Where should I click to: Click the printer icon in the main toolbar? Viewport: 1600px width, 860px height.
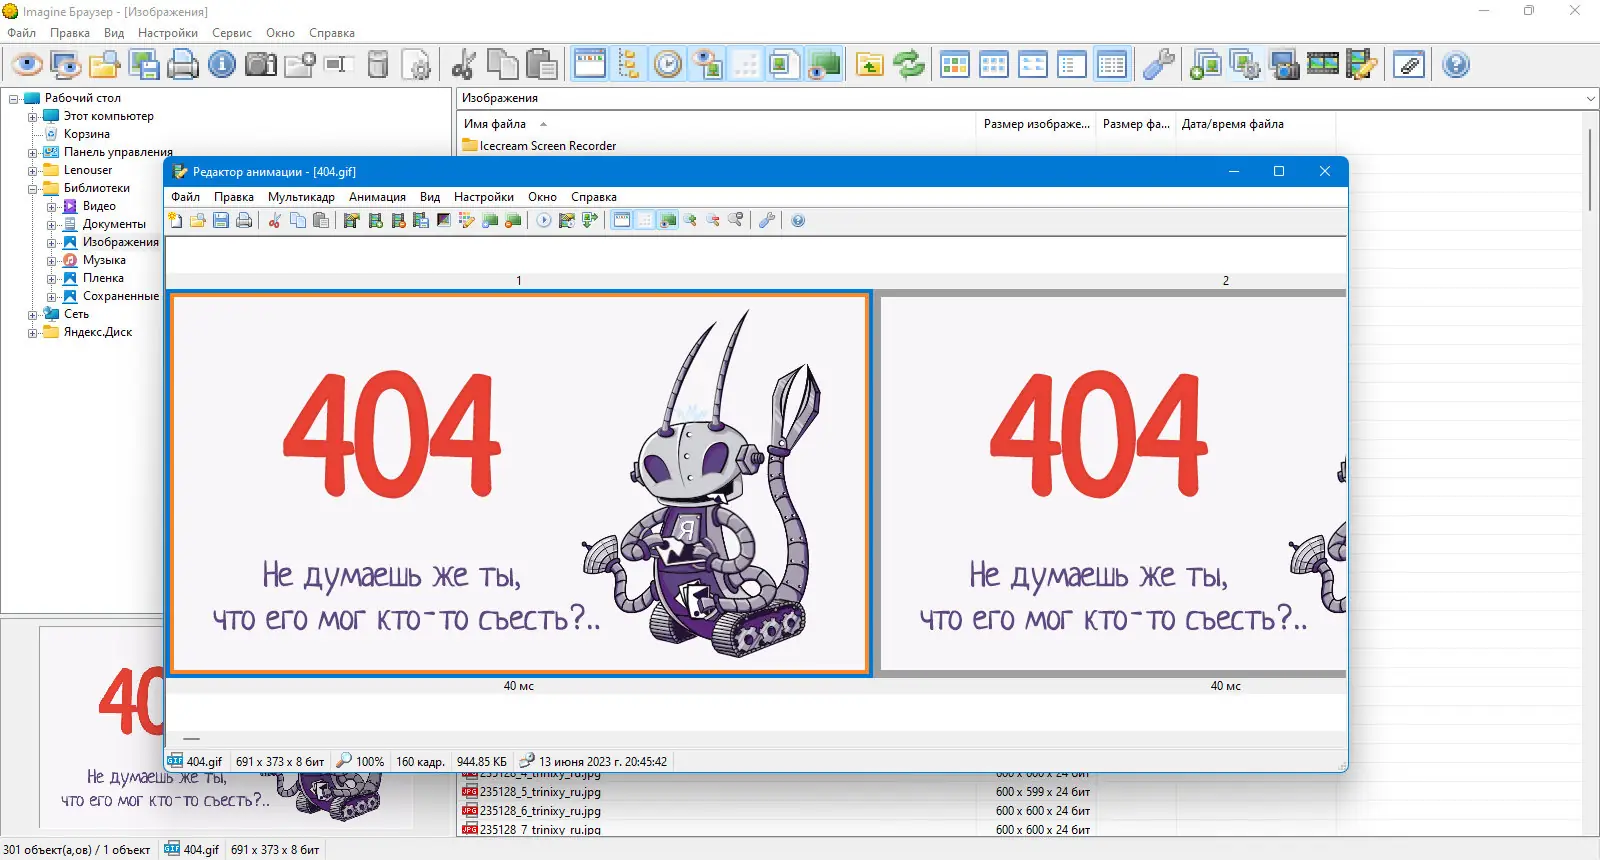click(183, 65)
